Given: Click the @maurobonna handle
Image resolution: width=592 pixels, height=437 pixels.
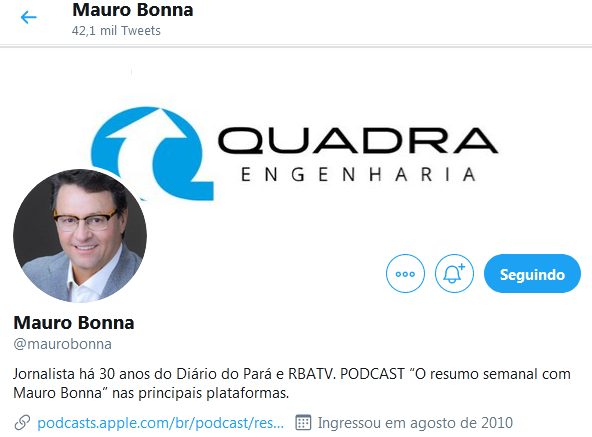Looking at the screenshot, I should (63, 344).
